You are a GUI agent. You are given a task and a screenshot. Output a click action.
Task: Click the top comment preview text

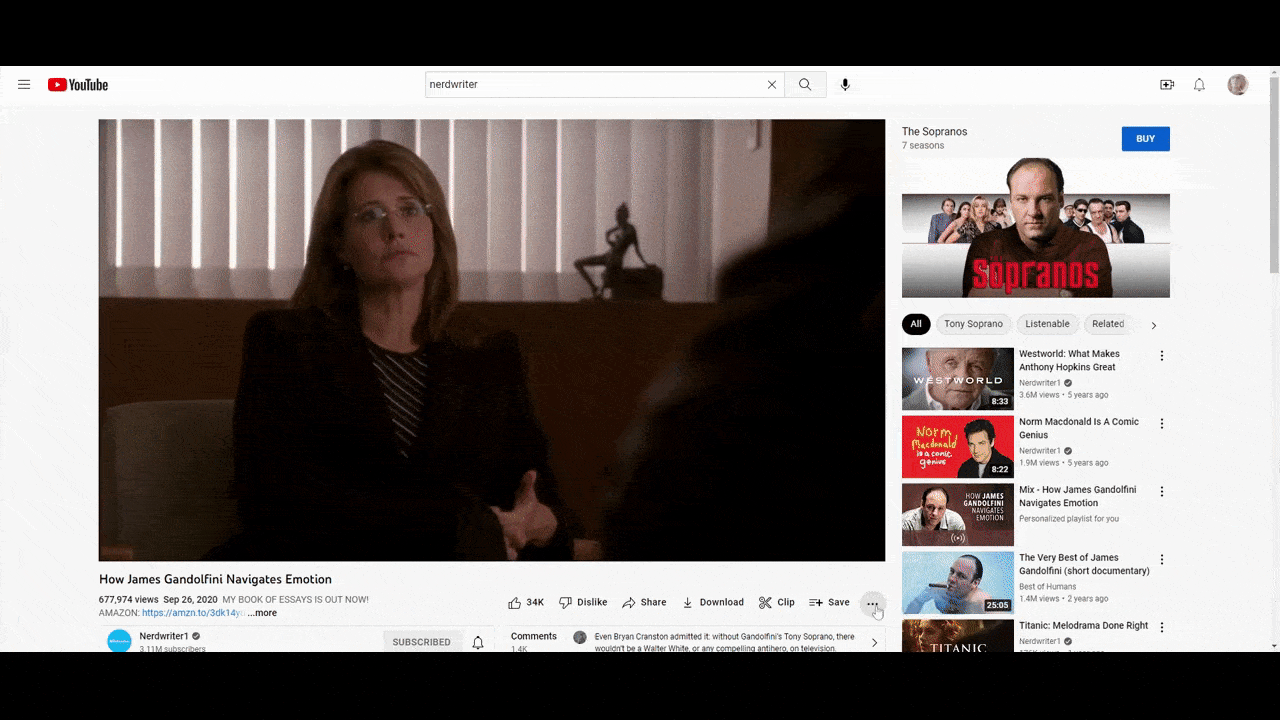click(724, 642)
